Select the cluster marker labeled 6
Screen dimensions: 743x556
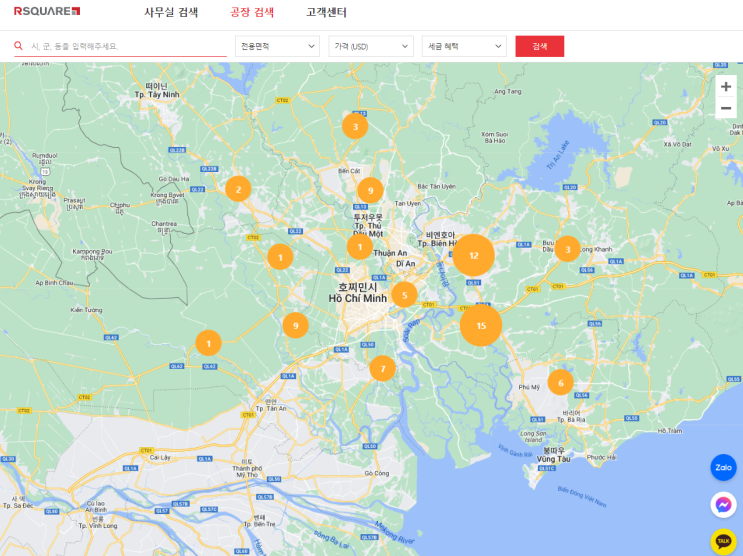(x=561, y=382)
